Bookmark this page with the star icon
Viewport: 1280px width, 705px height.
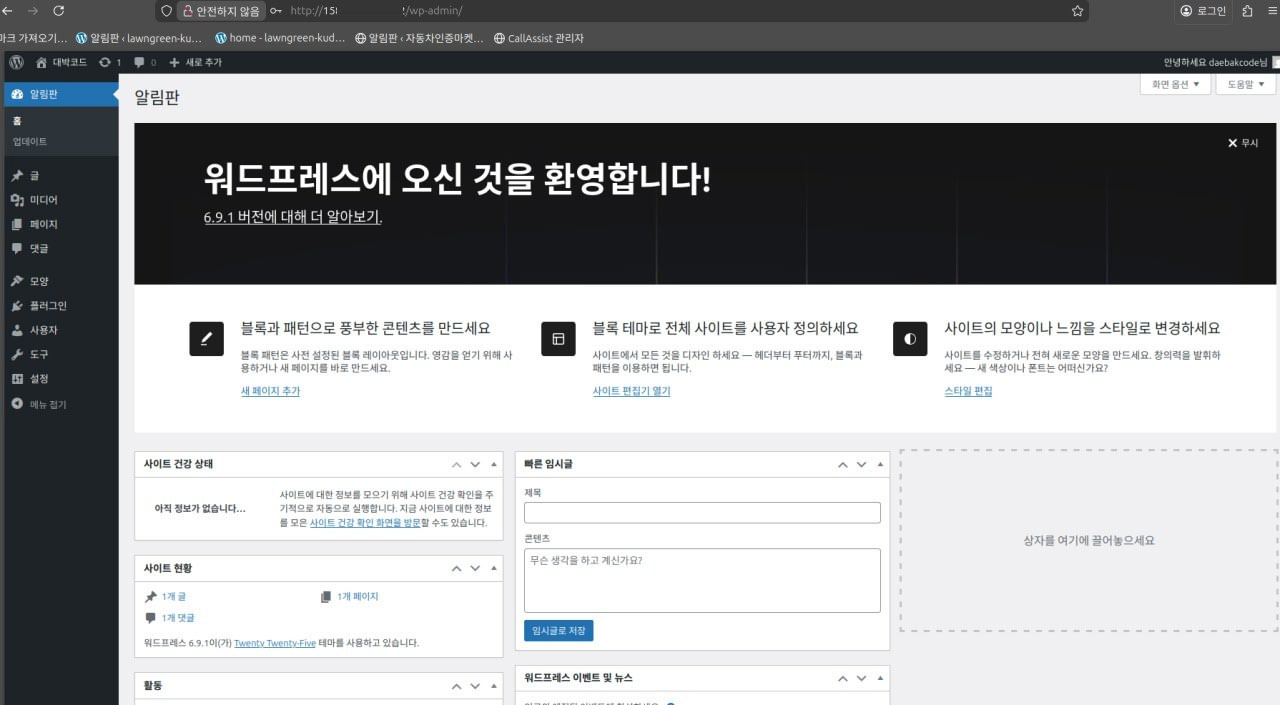pyautogui.click(x=1077, y=11)
